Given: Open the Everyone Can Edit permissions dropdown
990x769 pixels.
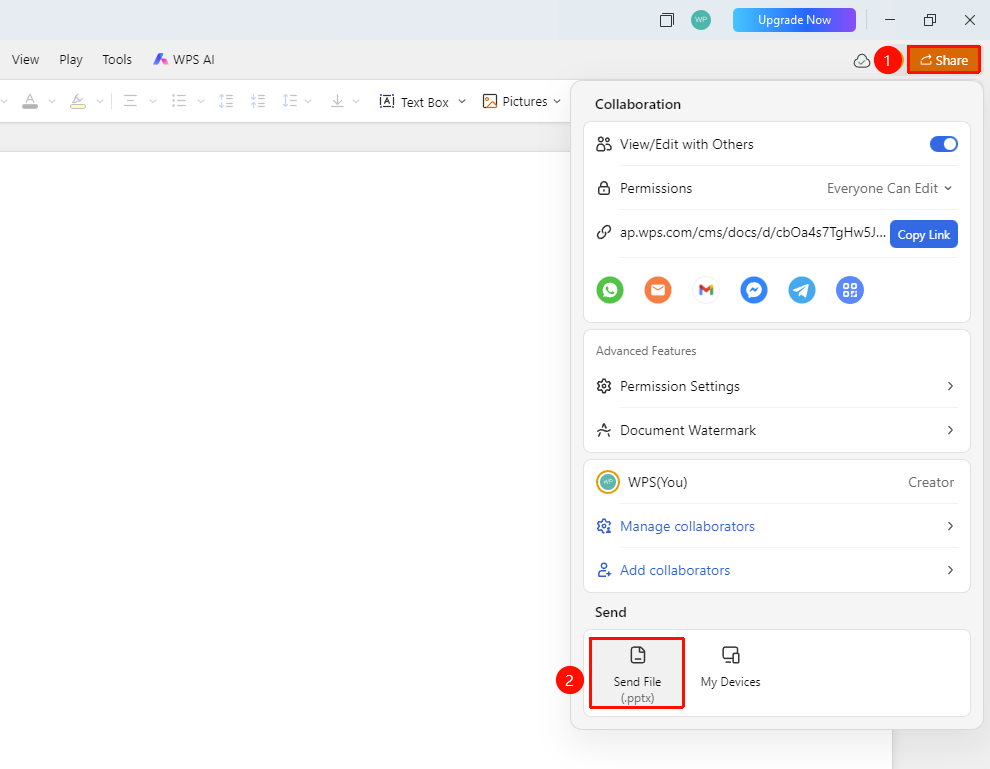Looking at the screenshot, I should tap(890, 188).
